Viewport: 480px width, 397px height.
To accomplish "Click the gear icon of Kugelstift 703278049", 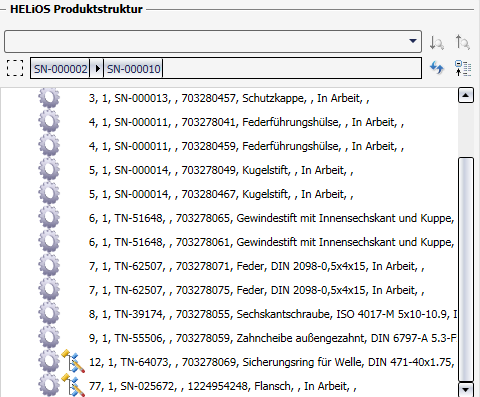I will 49,170.
